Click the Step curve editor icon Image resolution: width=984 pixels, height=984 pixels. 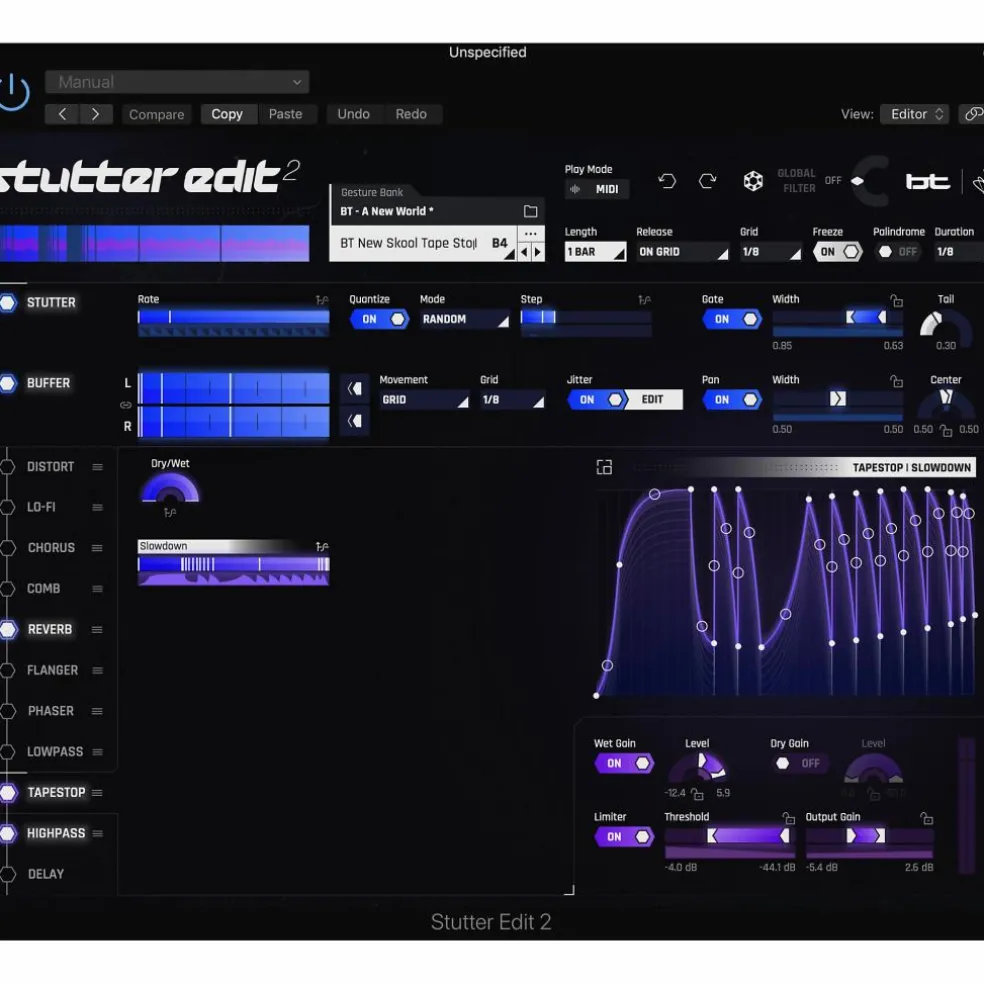(644, 300)
